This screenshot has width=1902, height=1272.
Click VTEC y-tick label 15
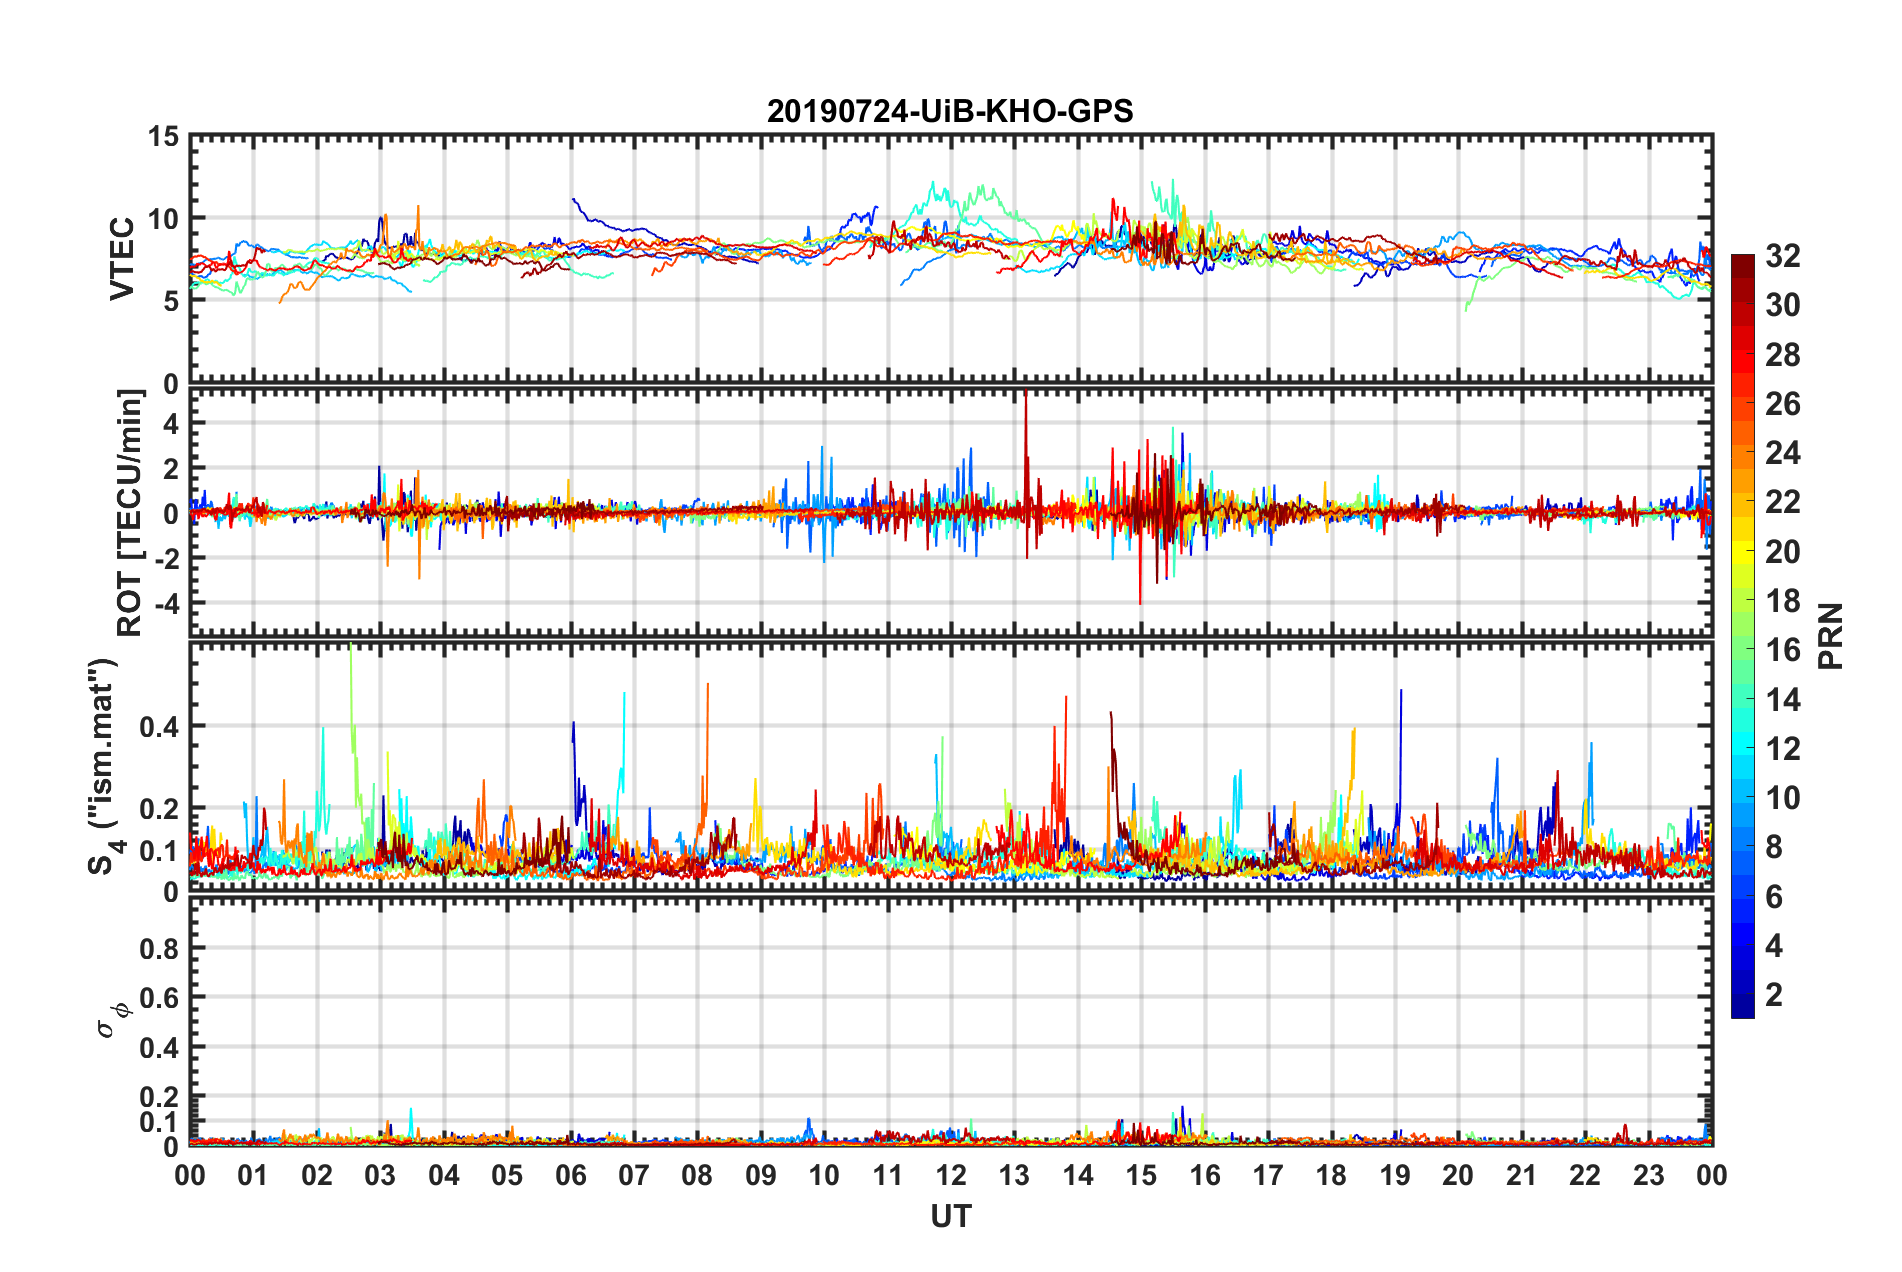pos(162,136)
